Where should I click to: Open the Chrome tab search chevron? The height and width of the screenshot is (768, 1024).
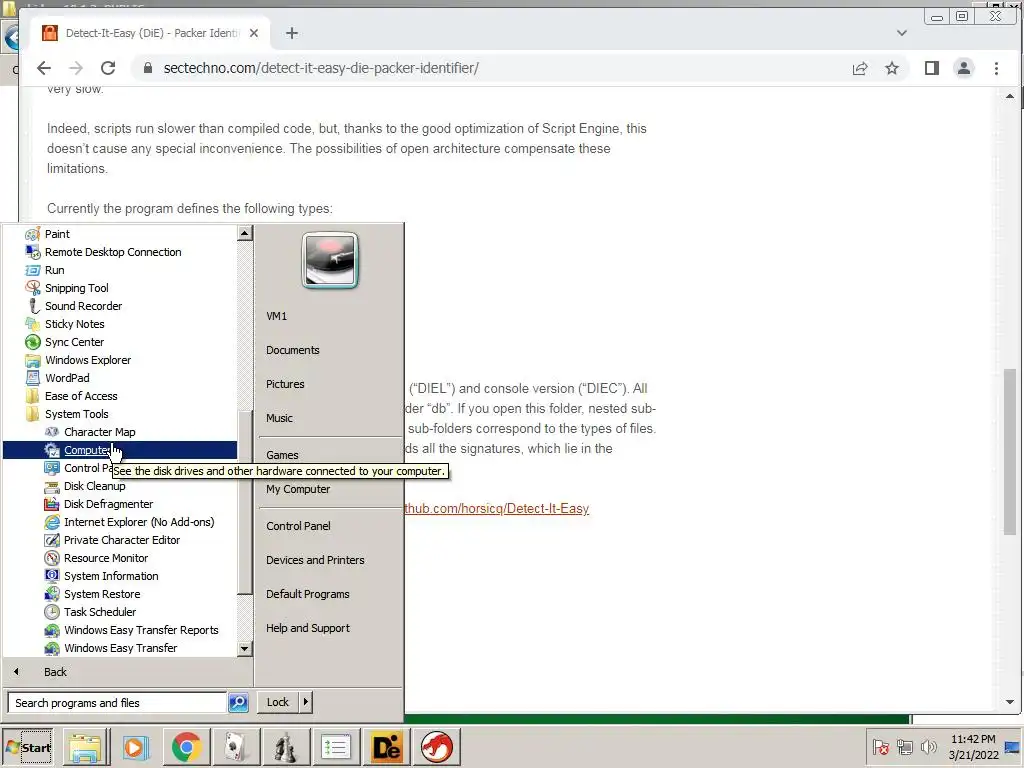(902, 33)
